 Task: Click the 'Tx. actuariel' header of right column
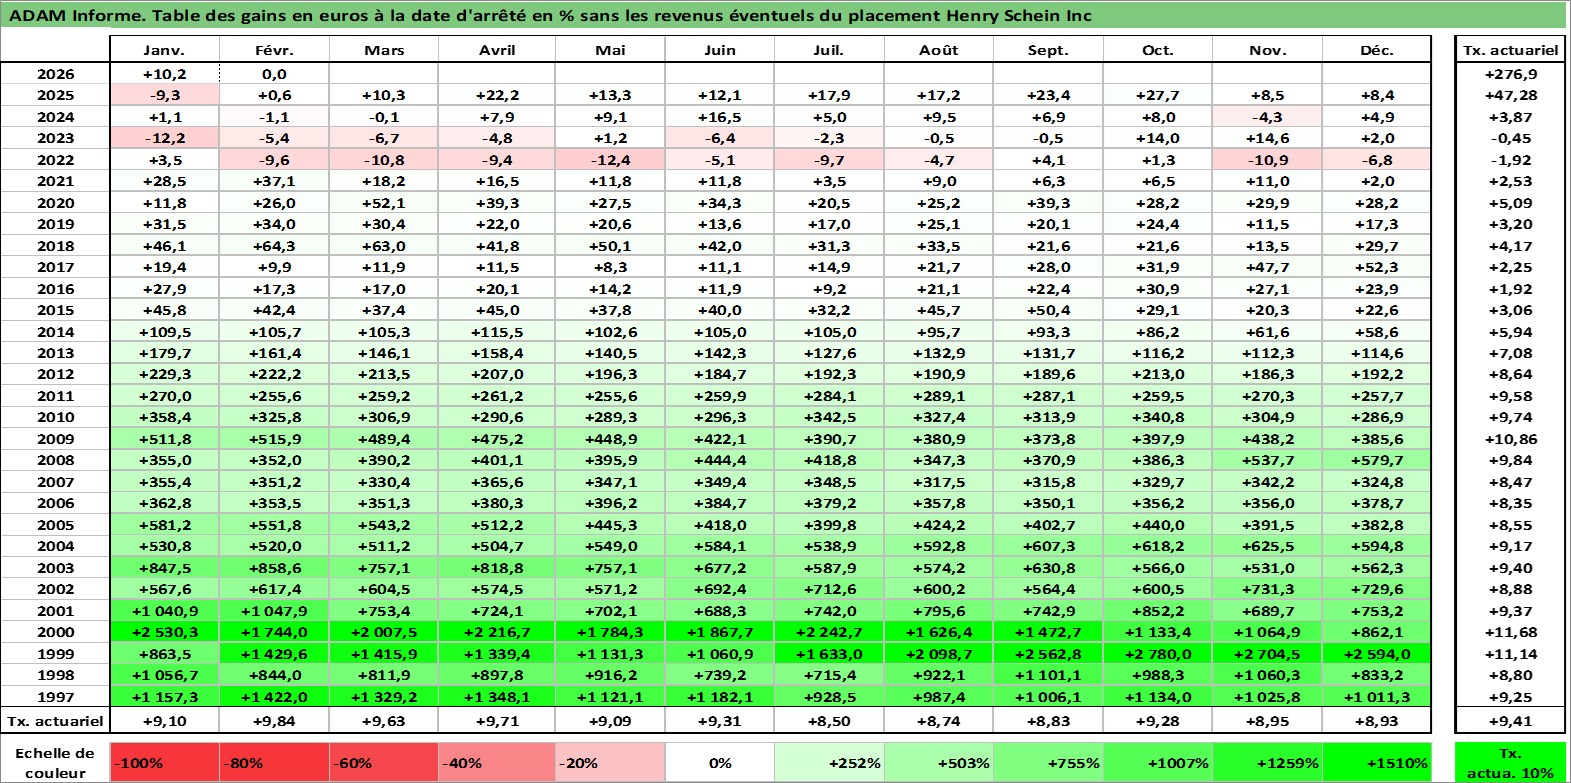click(x=1510, y=50)
